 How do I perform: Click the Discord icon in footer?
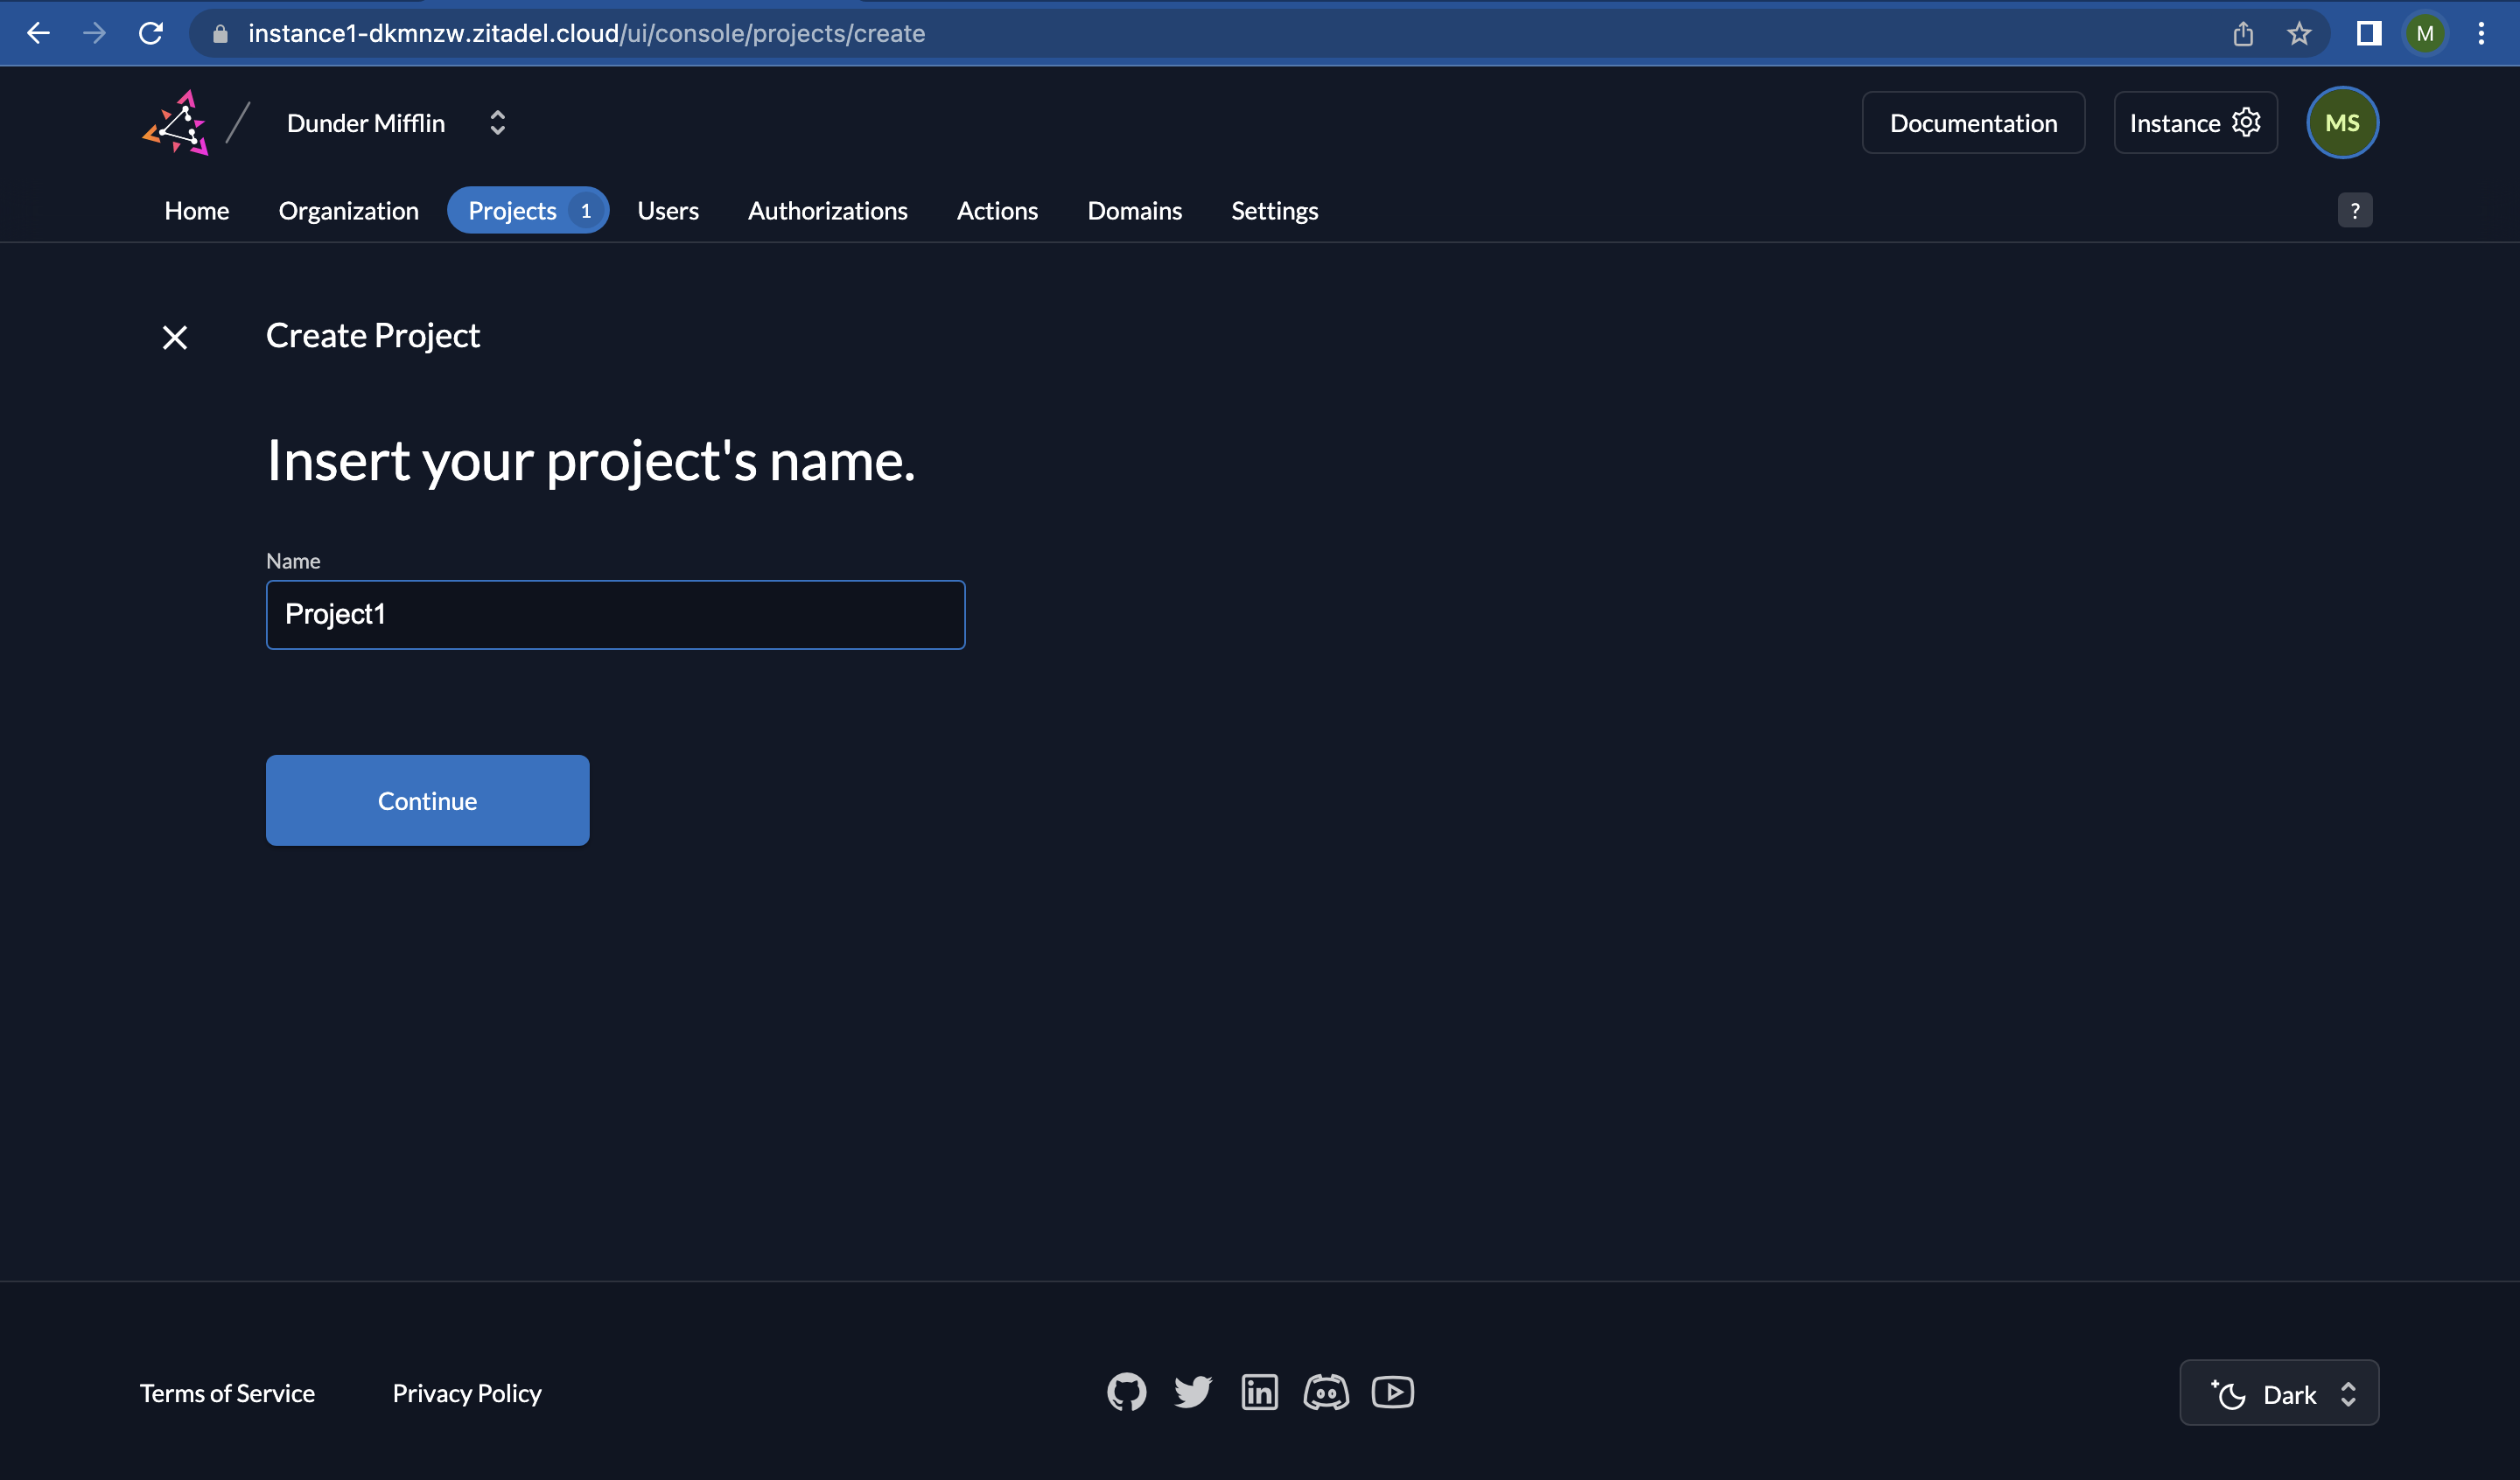(x=1327, y=1392)
